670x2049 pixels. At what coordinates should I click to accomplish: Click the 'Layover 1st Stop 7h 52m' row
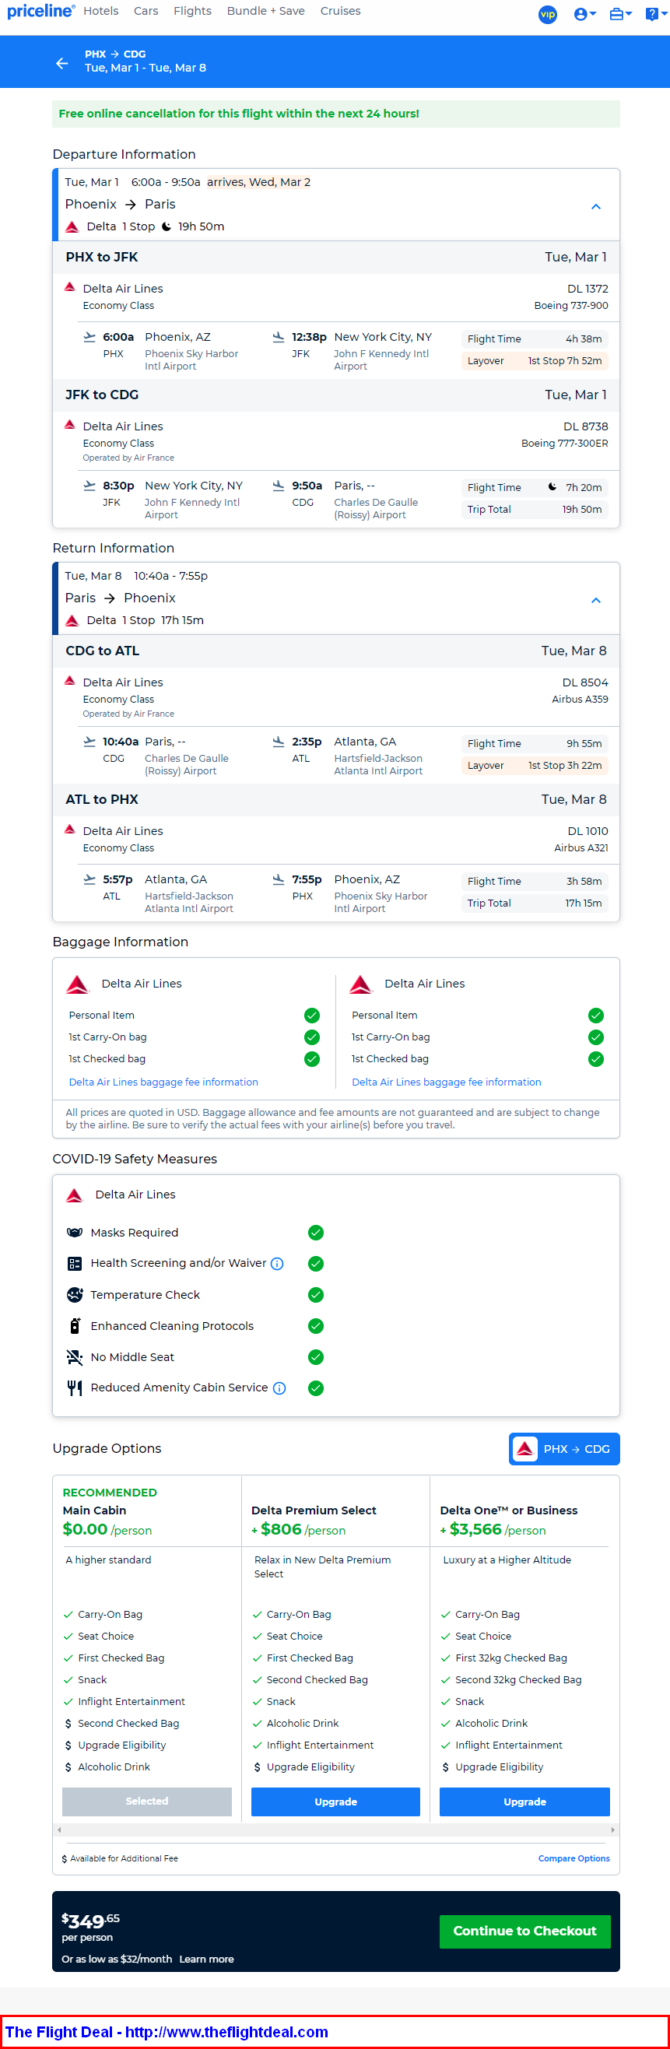(x=534, y=361)
